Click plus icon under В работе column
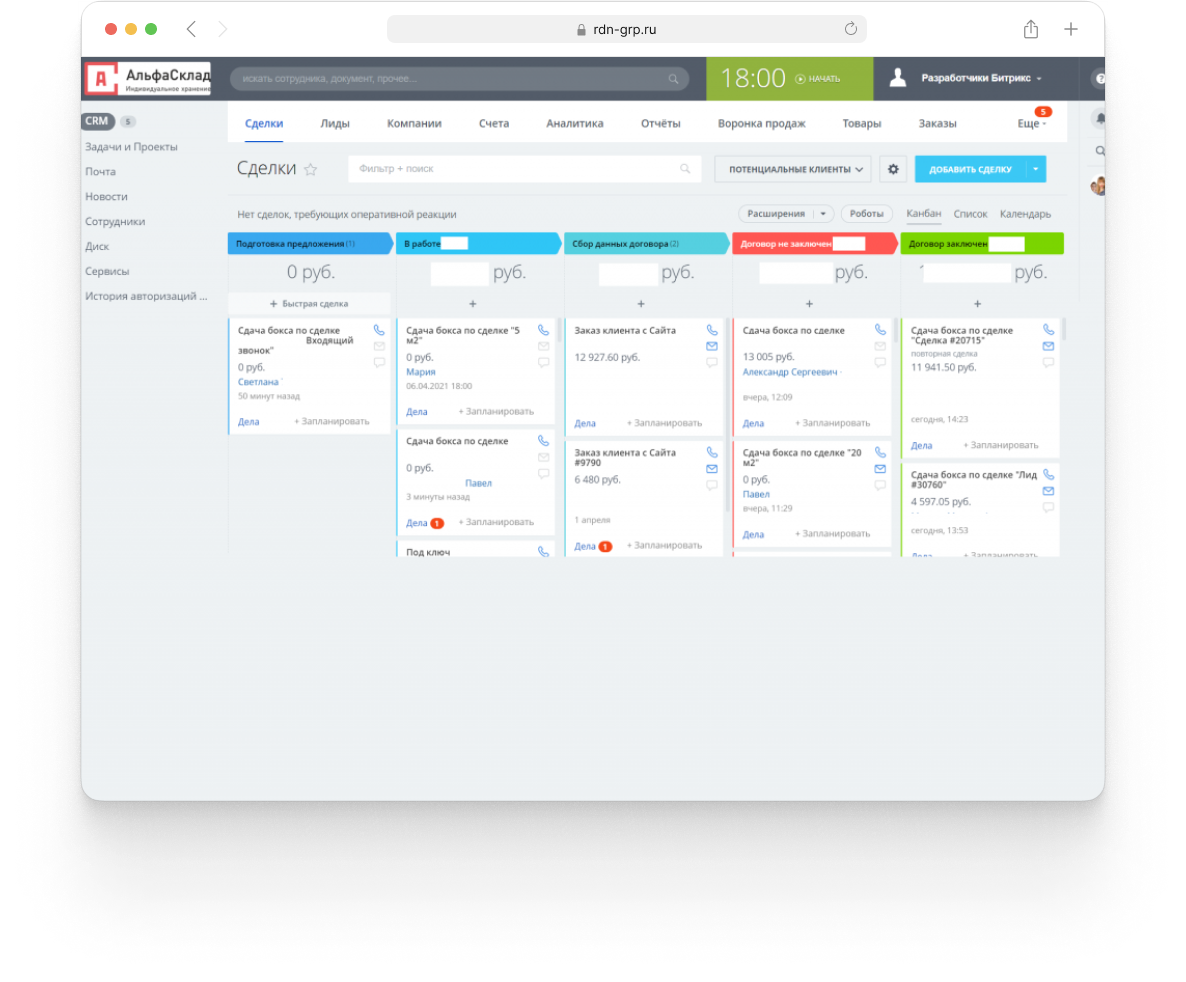Viewport: 1186px width, 982px height. click(473, 304)
